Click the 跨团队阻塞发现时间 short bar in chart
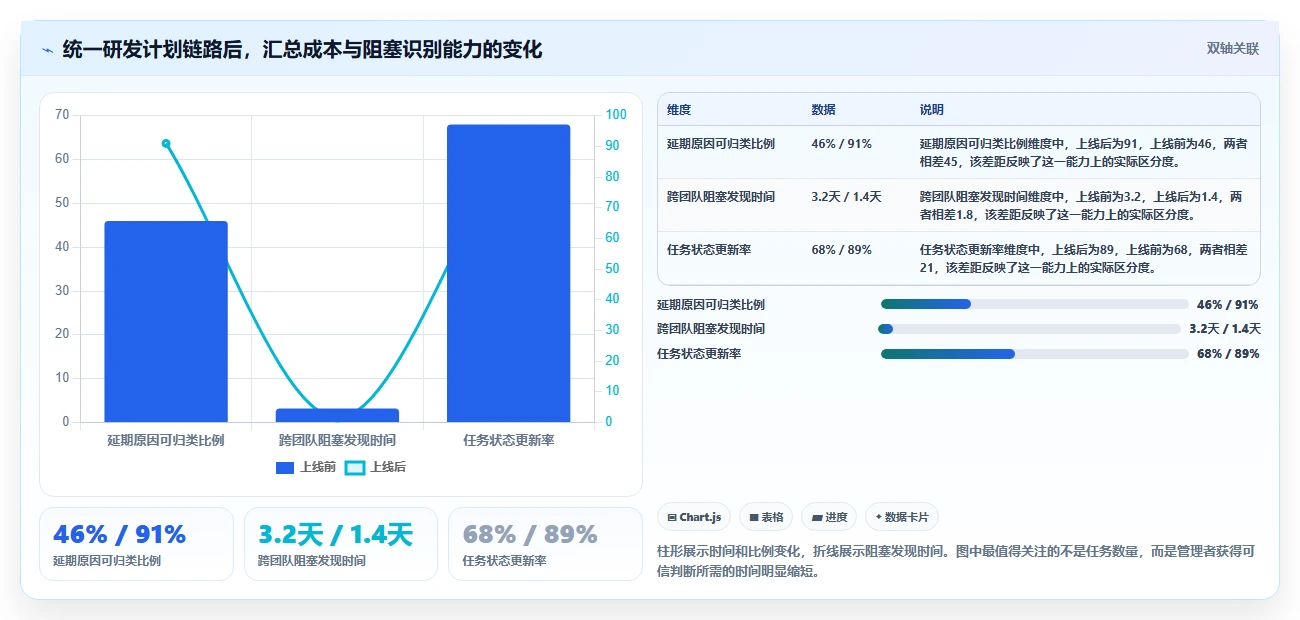 (337, 415)
